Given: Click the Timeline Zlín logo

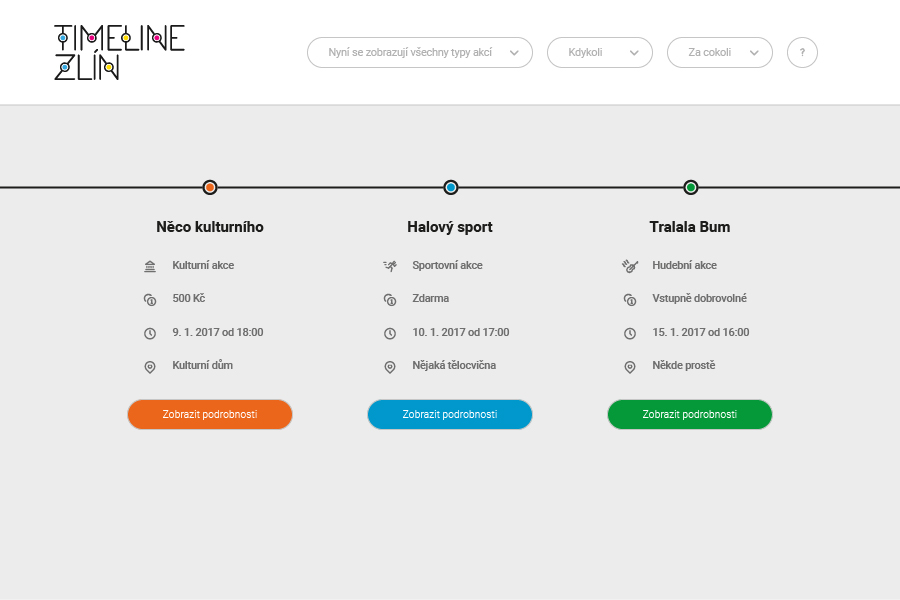Looking at the screenshot, I should [x=119, y=52].
